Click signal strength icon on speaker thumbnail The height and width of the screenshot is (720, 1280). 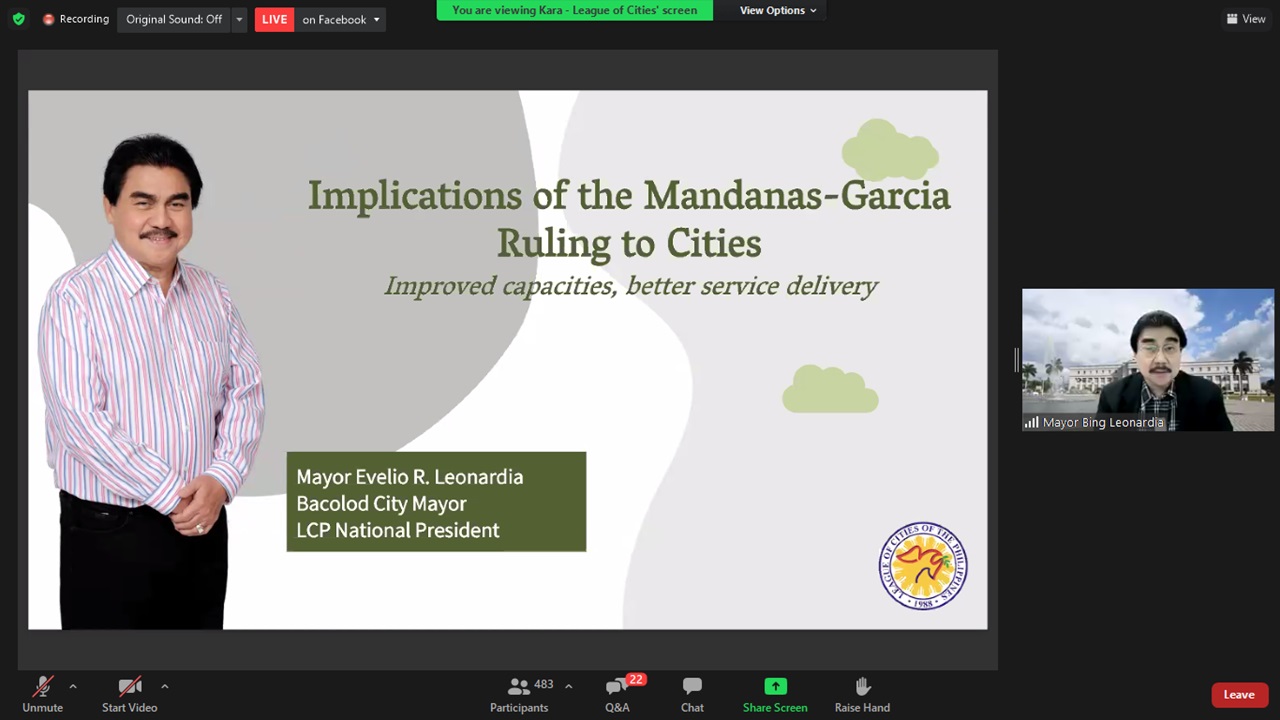click(x=1031, y=422)
